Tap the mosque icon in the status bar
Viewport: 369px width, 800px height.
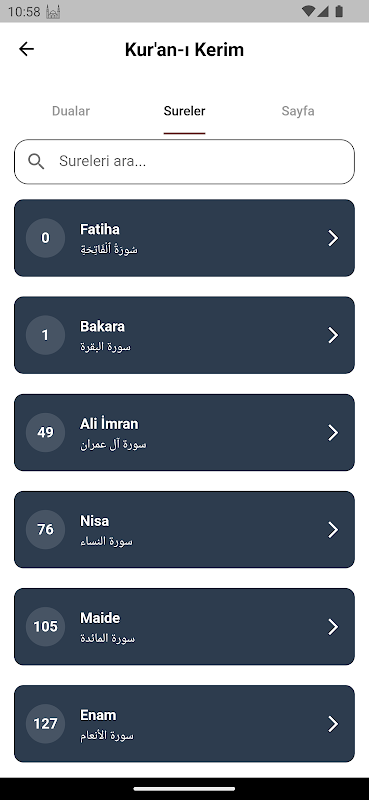pos(53,11)
